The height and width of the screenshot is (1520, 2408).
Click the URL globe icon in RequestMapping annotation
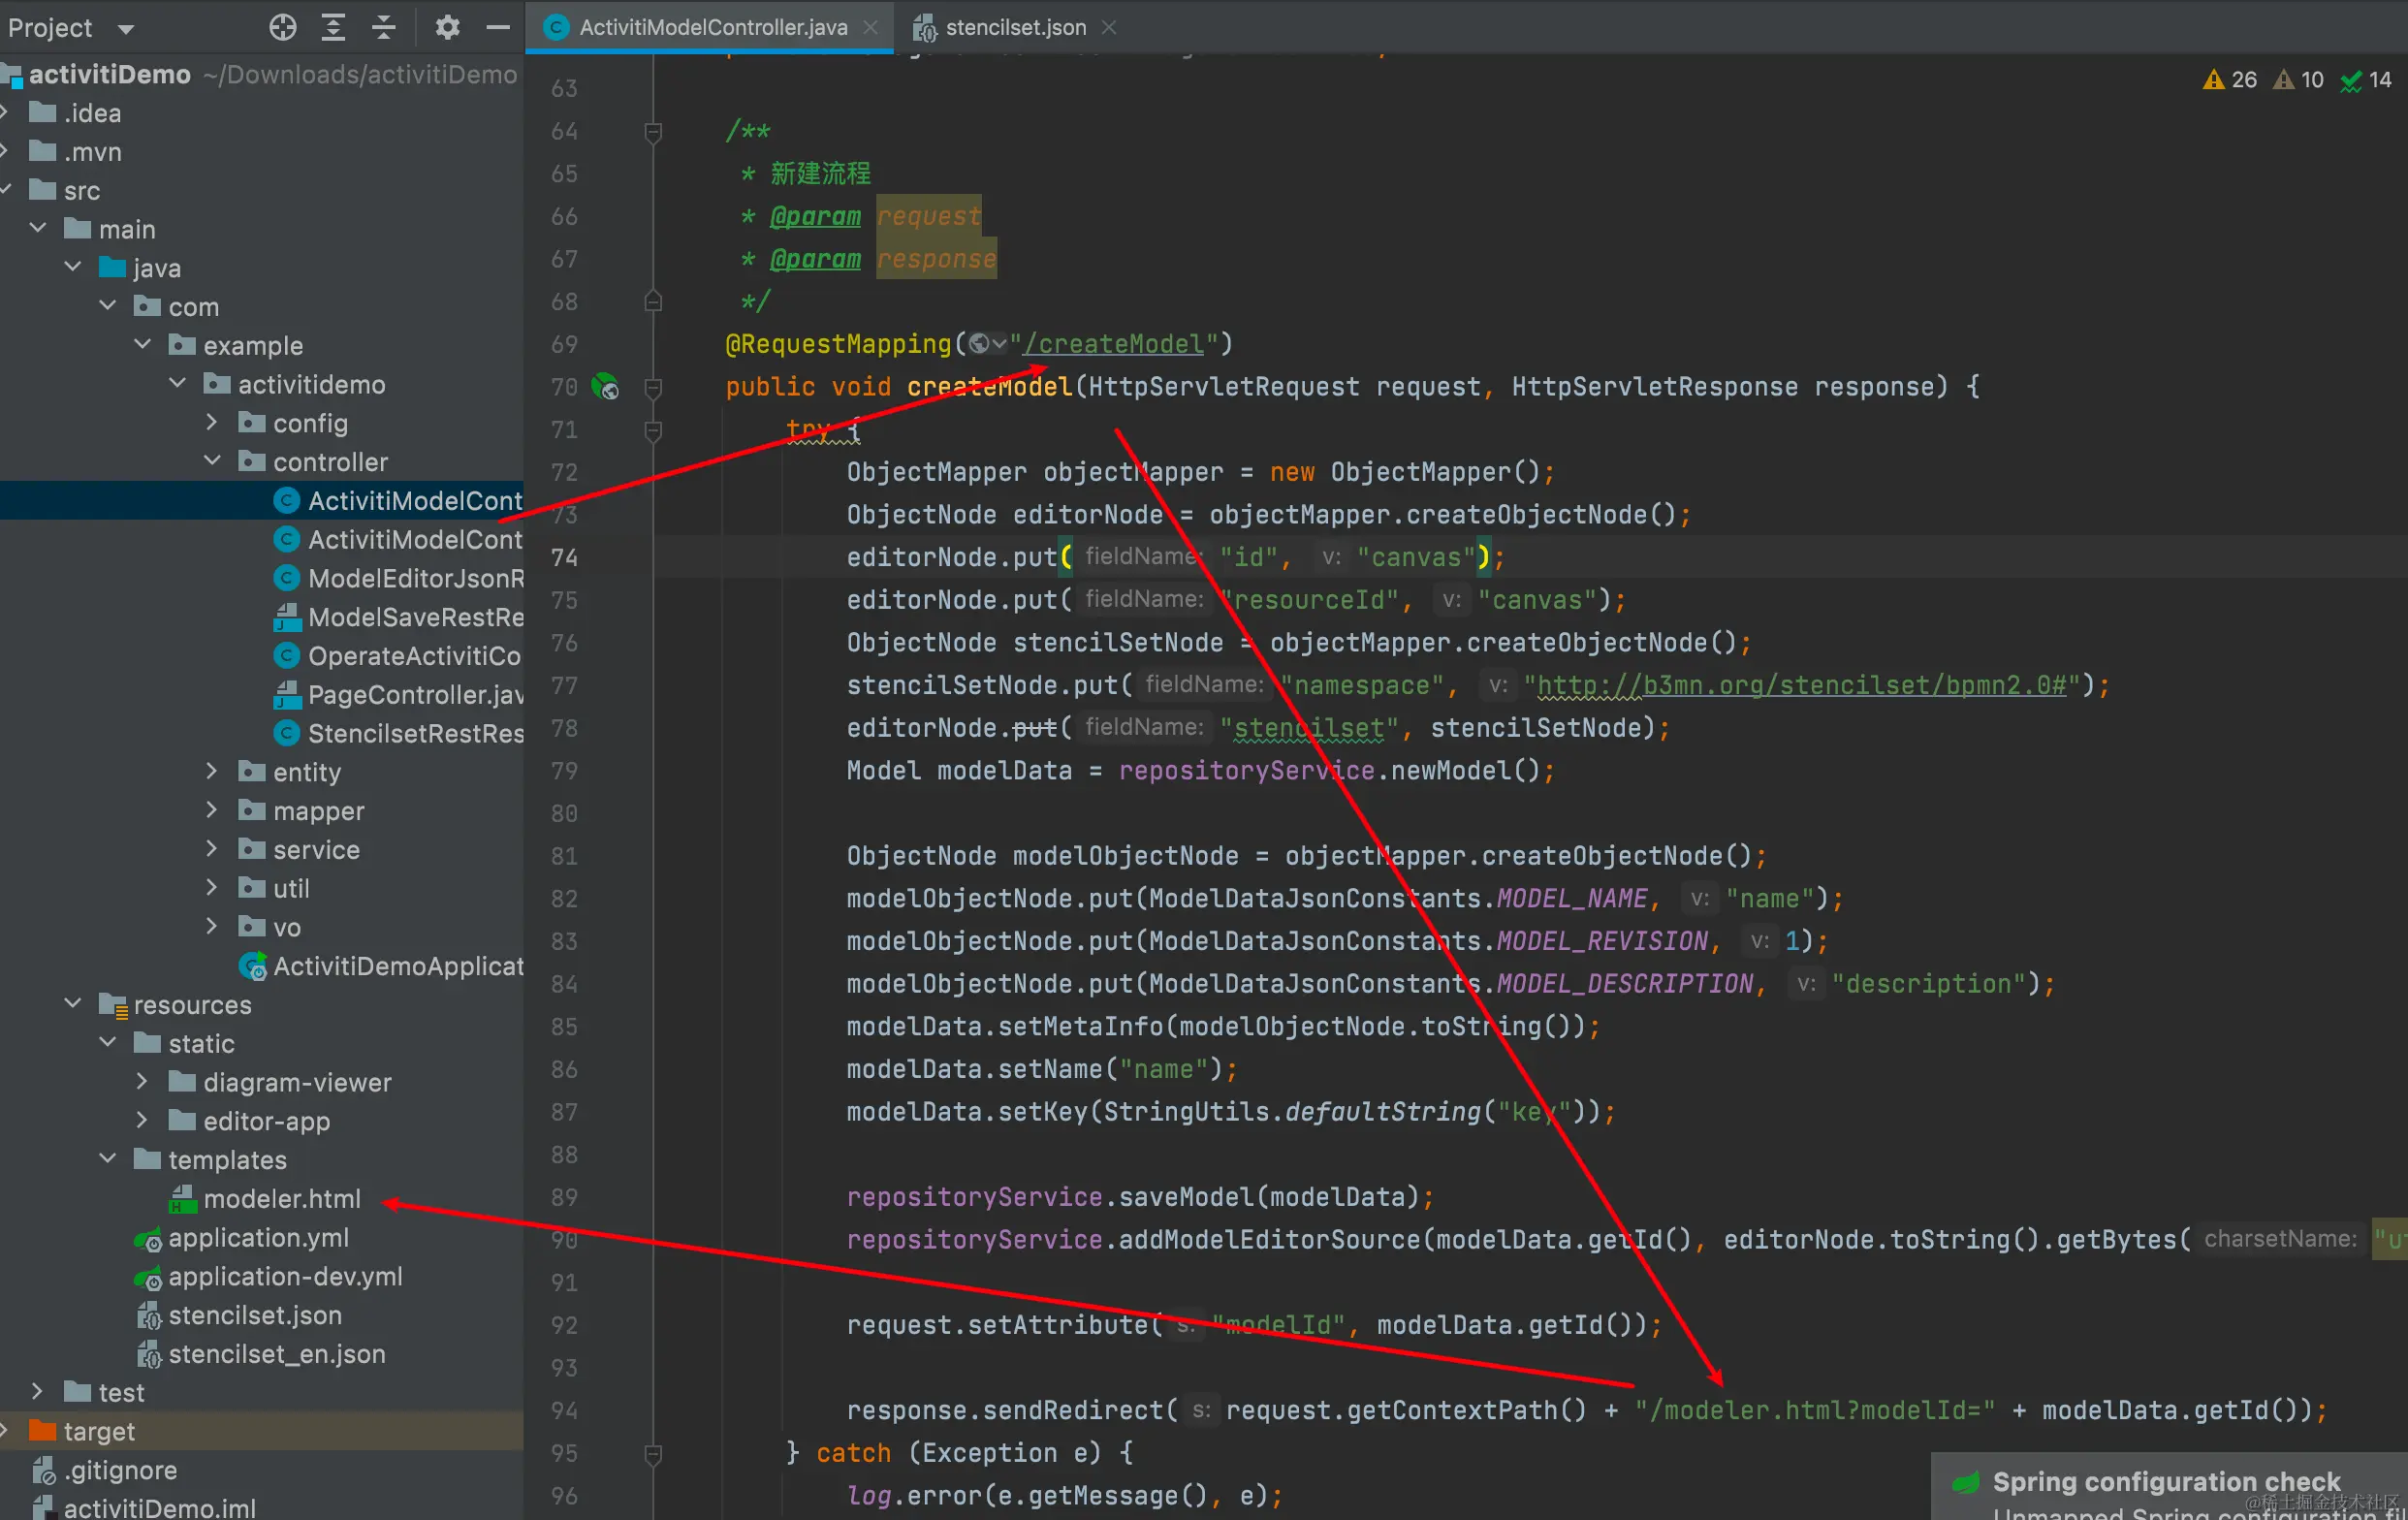pos(980,344)
